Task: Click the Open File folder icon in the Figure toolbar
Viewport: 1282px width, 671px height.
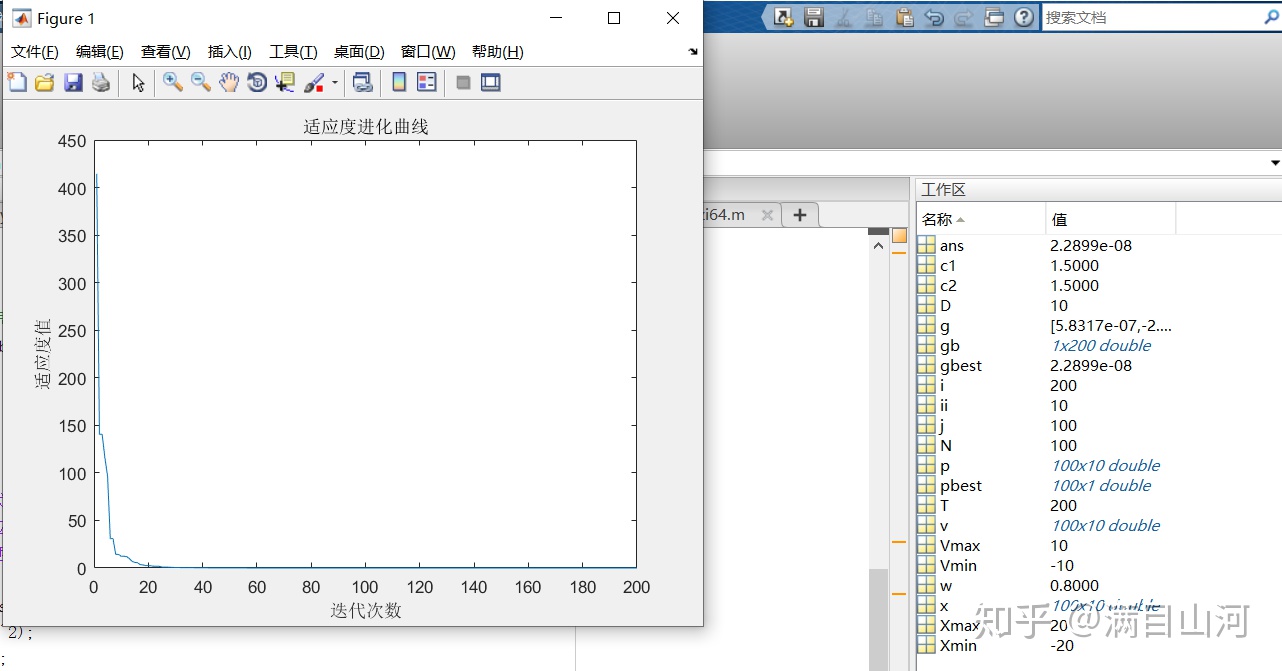Action: coord(44,83)
